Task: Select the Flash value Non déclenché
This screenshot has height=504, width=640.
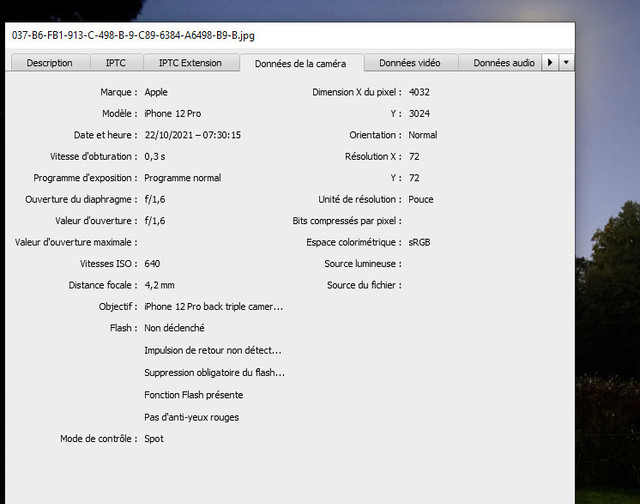Action: click(x=174, y=328)
